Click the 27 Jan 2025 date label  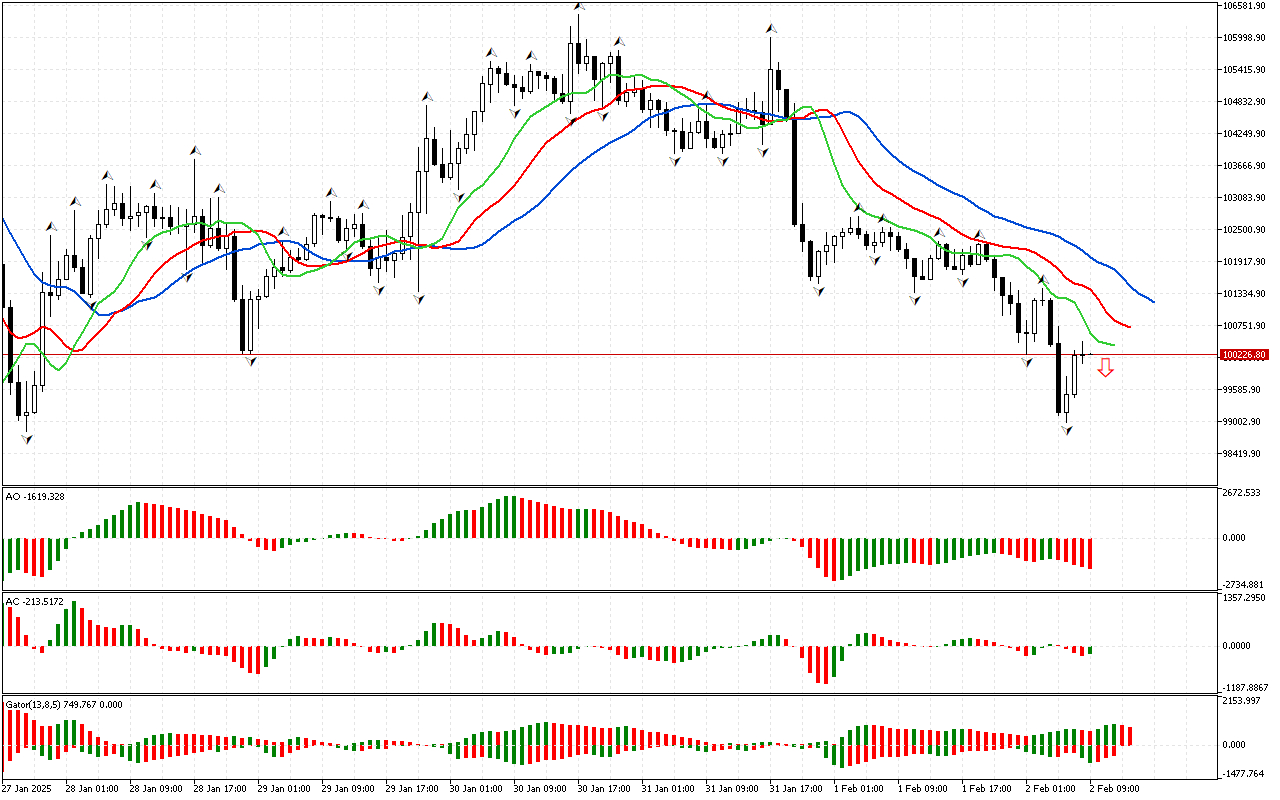(27, 788)
